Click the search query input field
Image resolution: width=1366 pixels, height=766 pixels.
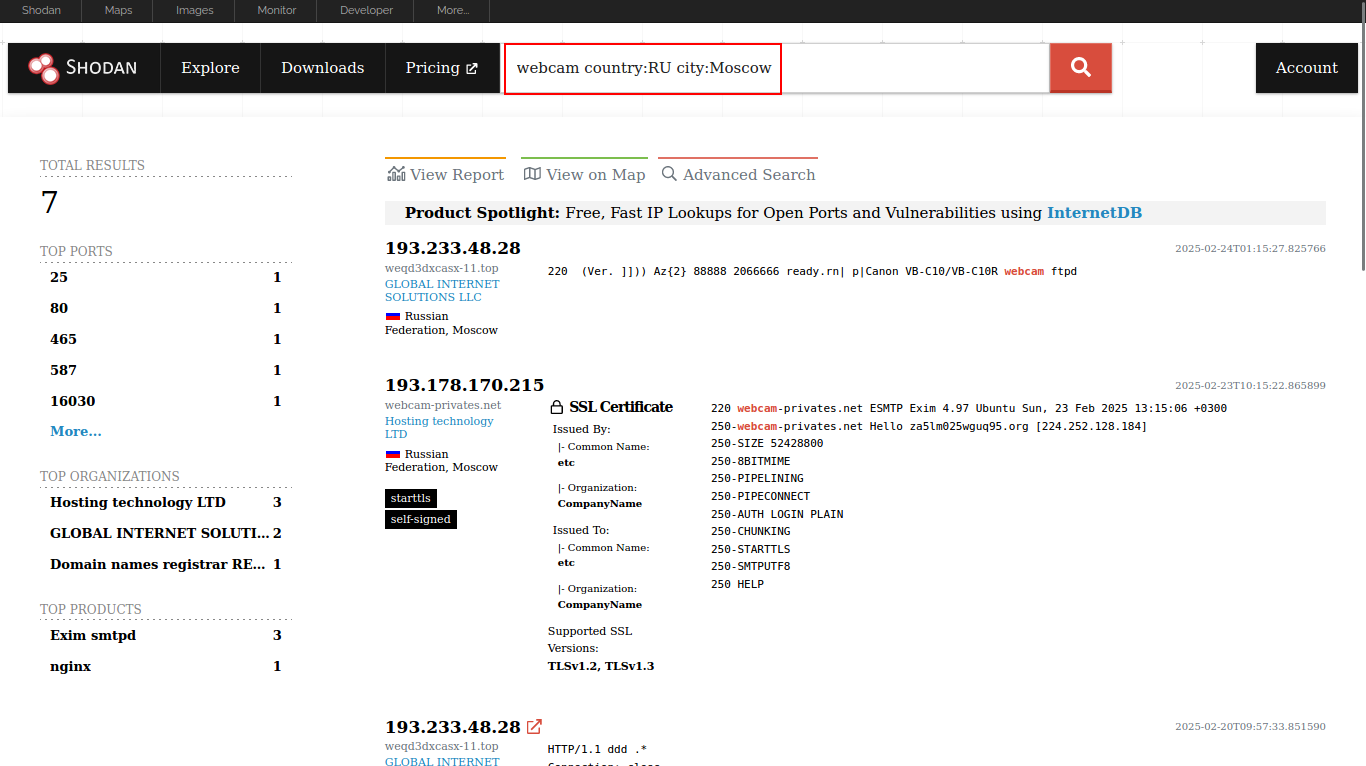[x=777, y=68]
